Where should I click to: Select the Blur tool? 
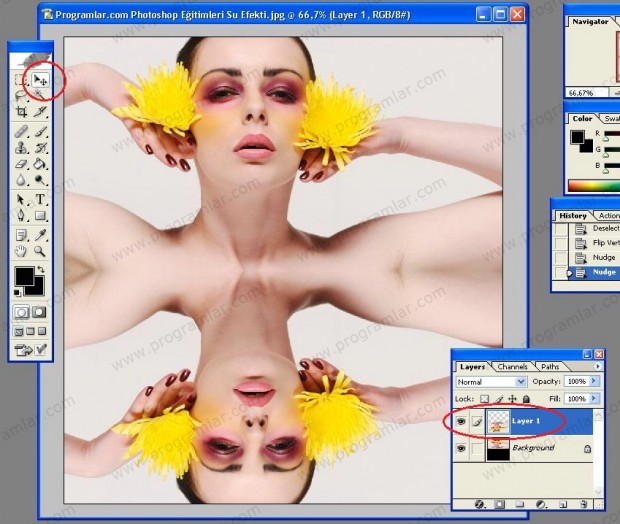(x=21, y=180)
